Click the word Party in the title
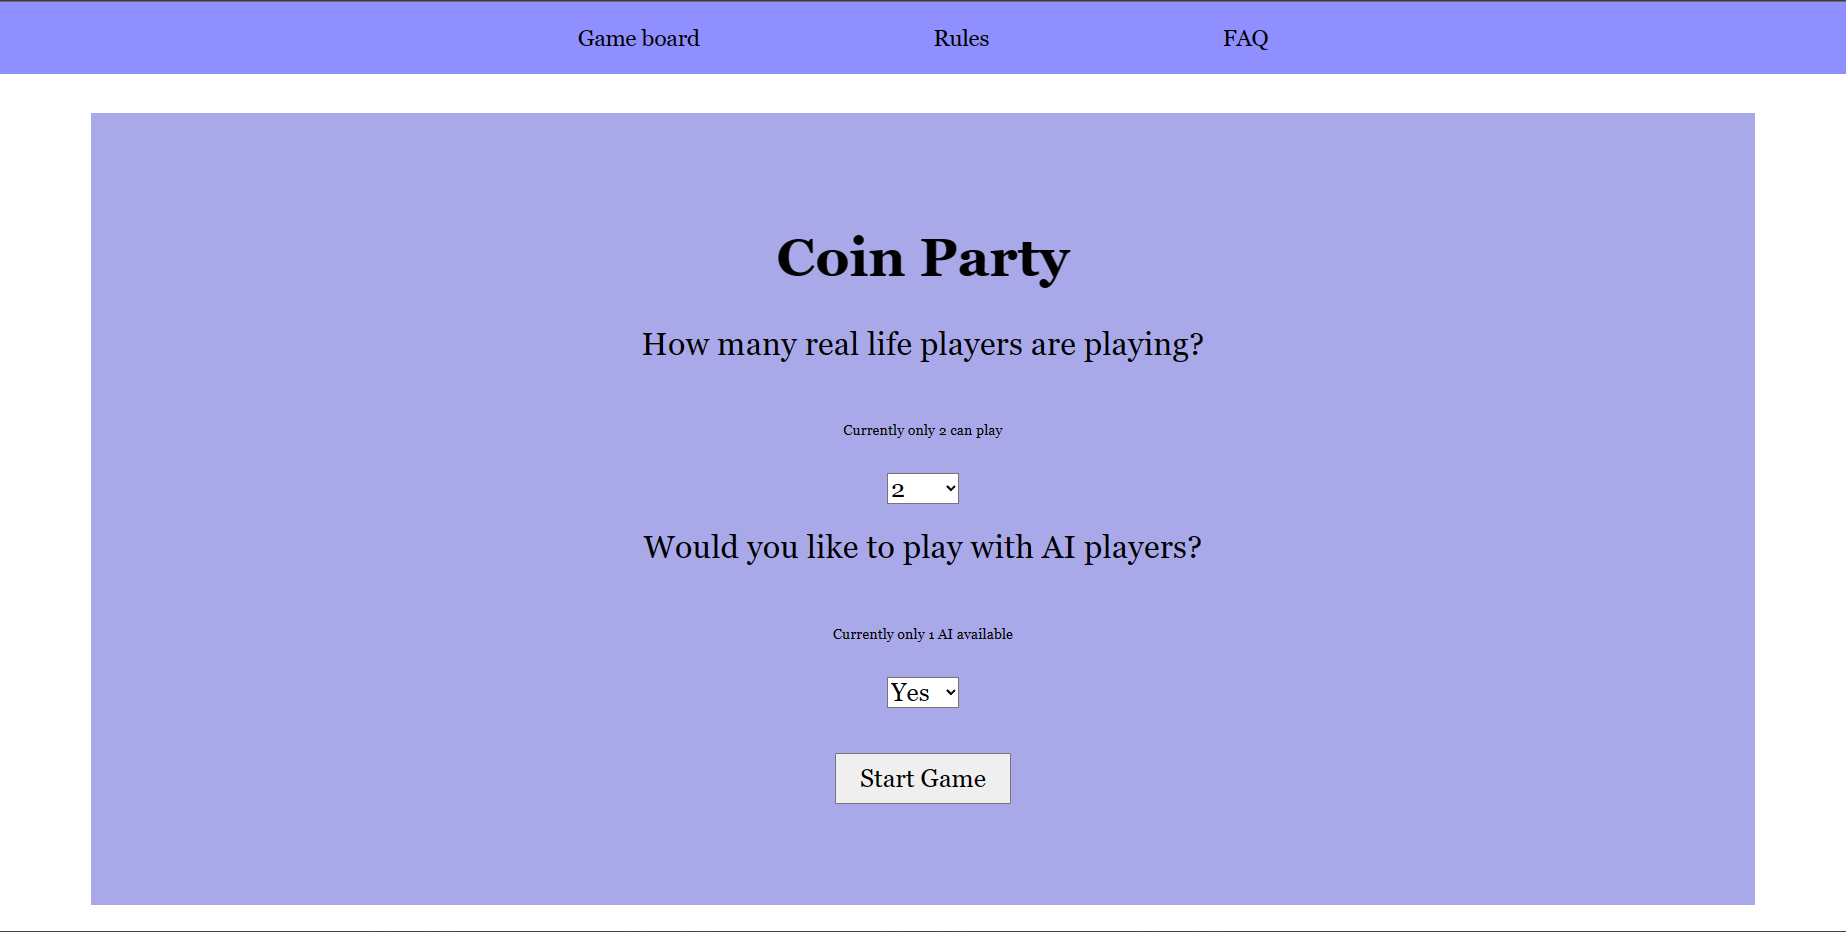This screenshot has height=932, width=1846. pos(995,258)
